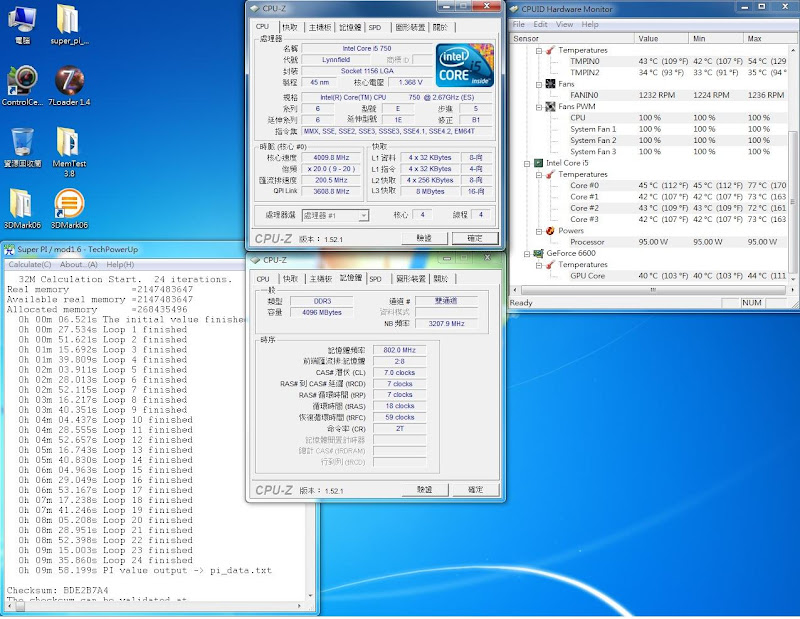The height and width of the screenshot is (619, 800).
Task: Open the Help(H) menu in Super PI
Action: pos(120,264)
